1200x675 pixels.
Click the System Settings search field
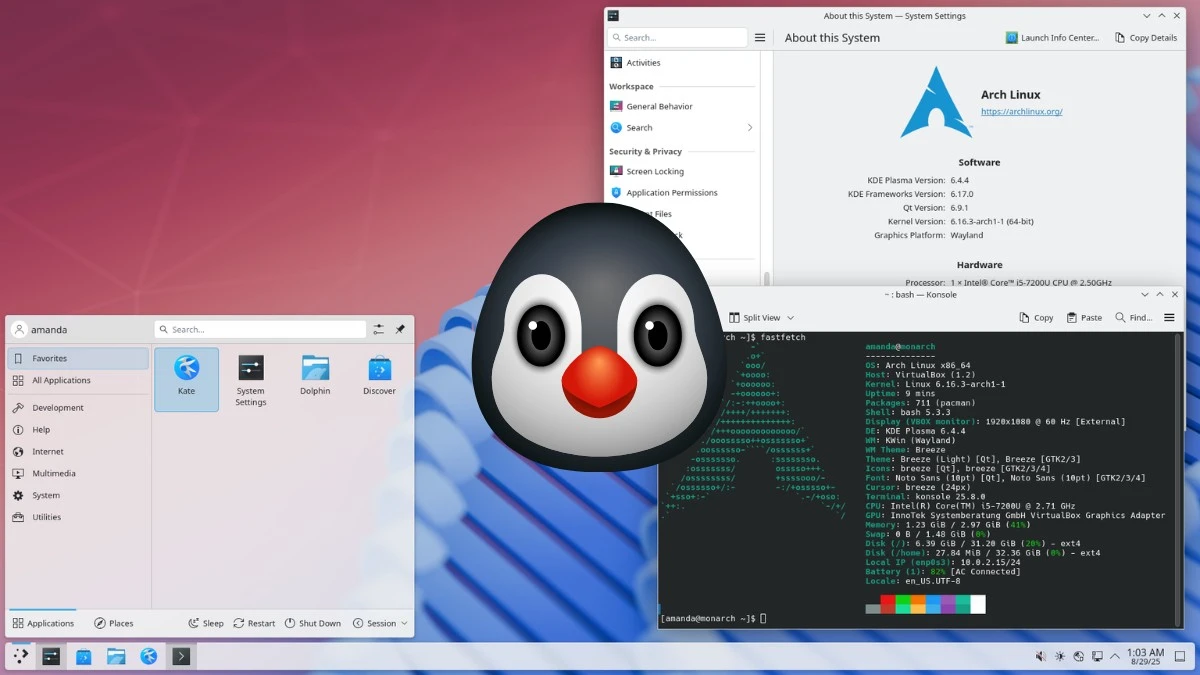(677, 37)
